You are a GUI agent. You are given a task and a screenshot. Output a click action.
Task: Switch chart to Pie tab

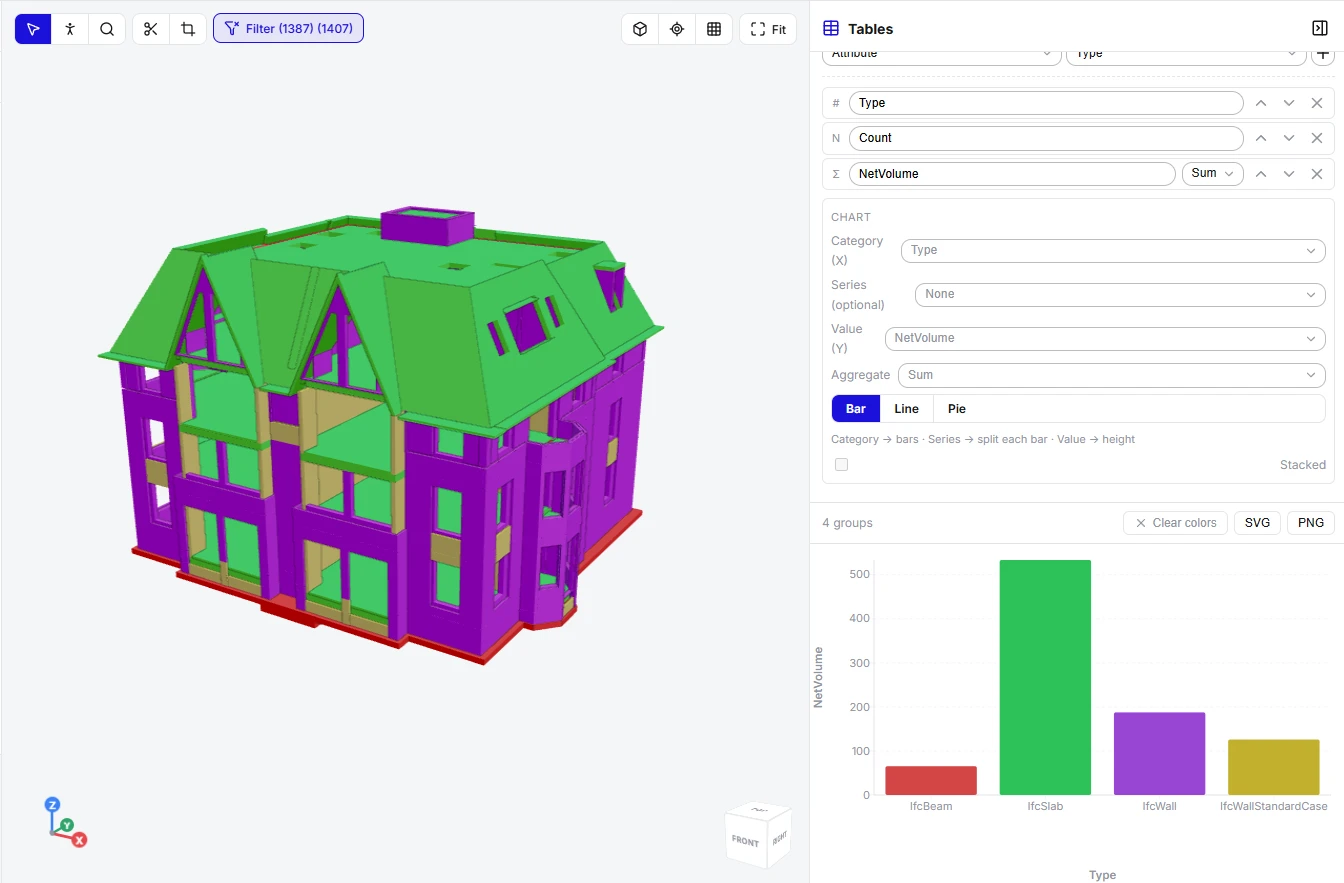point(957,409)
